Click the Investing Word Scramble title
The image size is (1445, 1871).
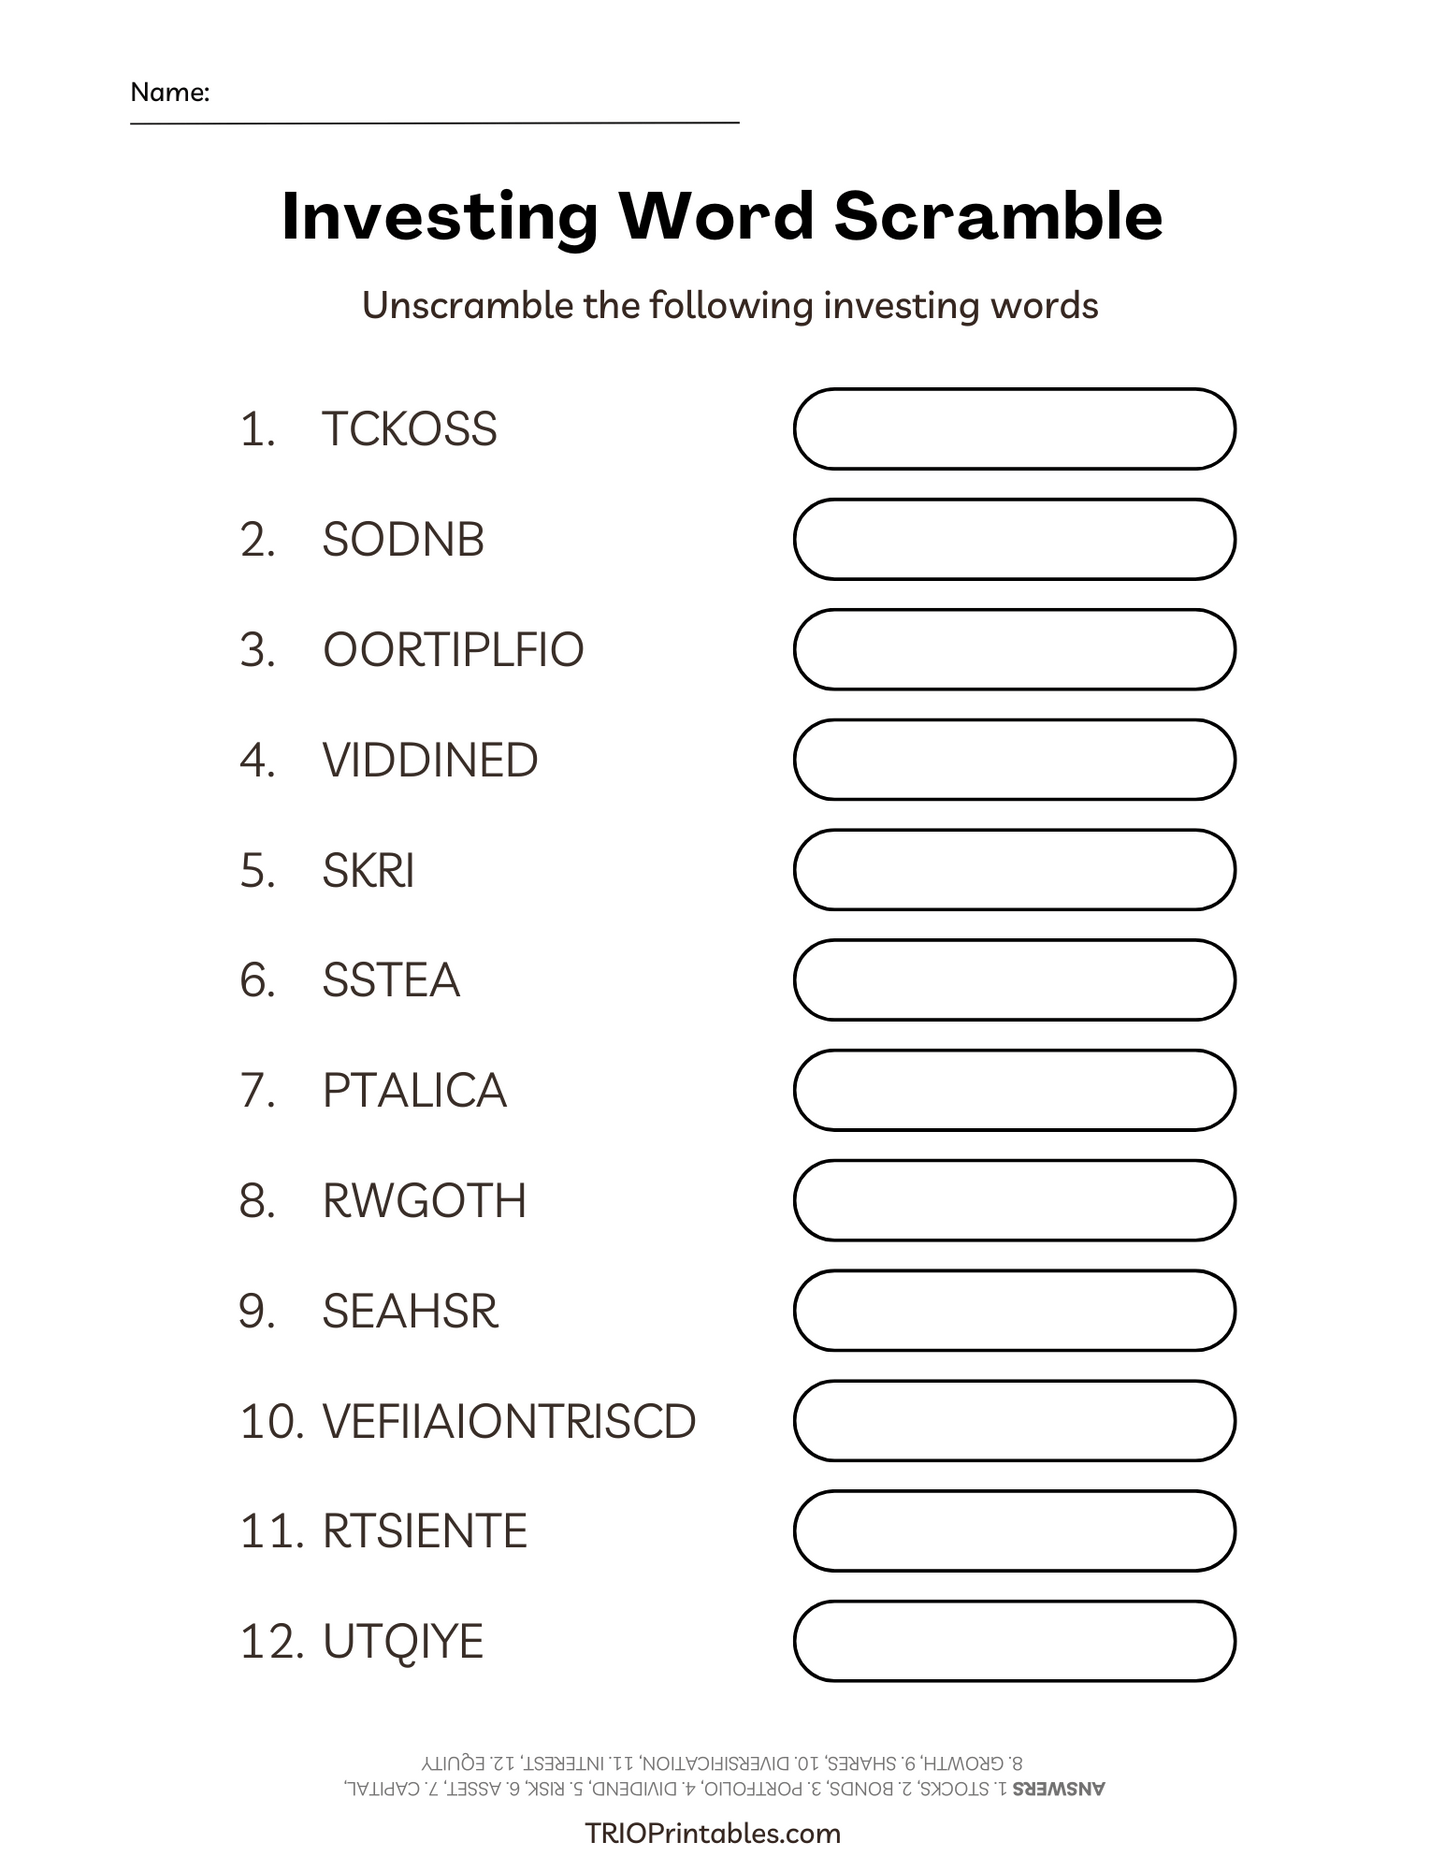click(x=722, y=216)
